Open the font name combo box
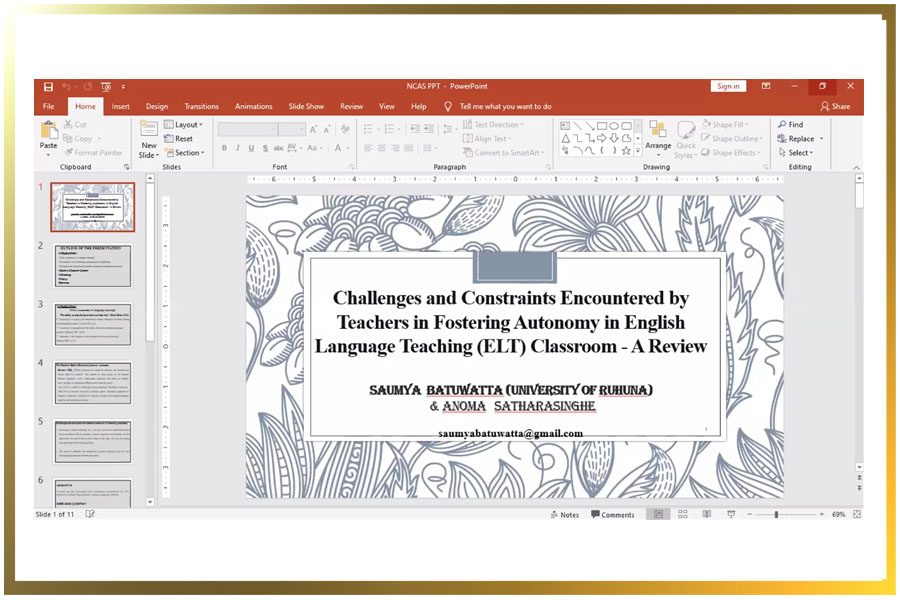Viewport: 900px width, 600px height. [247, 129]
